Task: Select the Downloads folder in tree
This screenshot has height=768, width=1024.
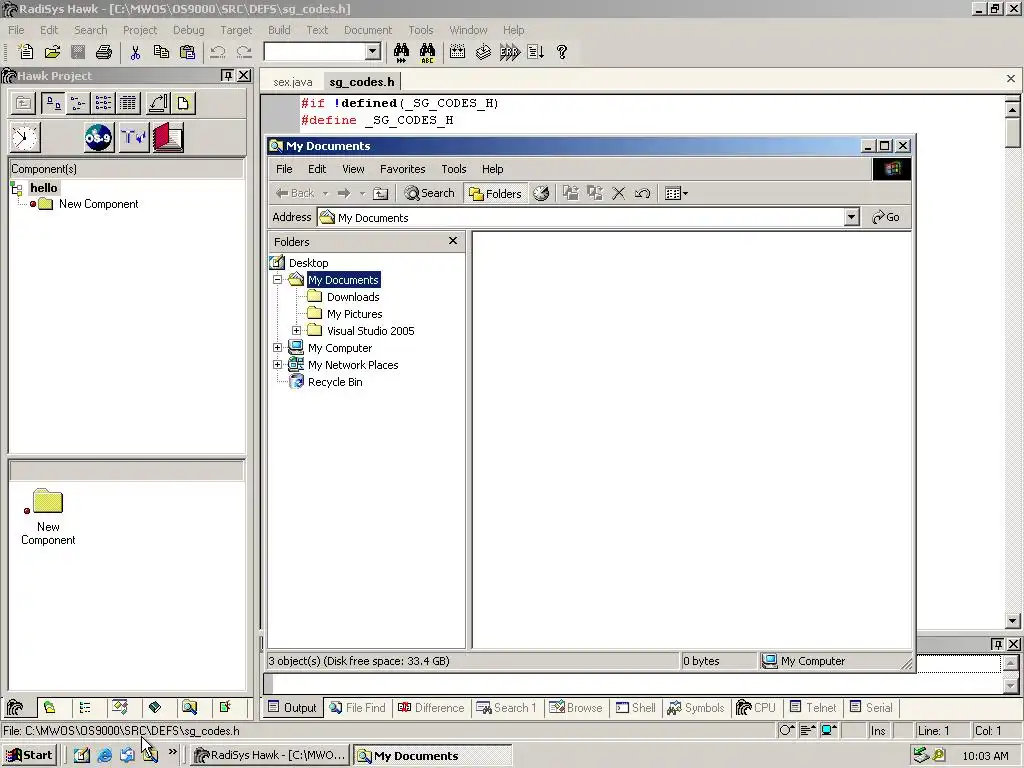Action: (353, 297)
